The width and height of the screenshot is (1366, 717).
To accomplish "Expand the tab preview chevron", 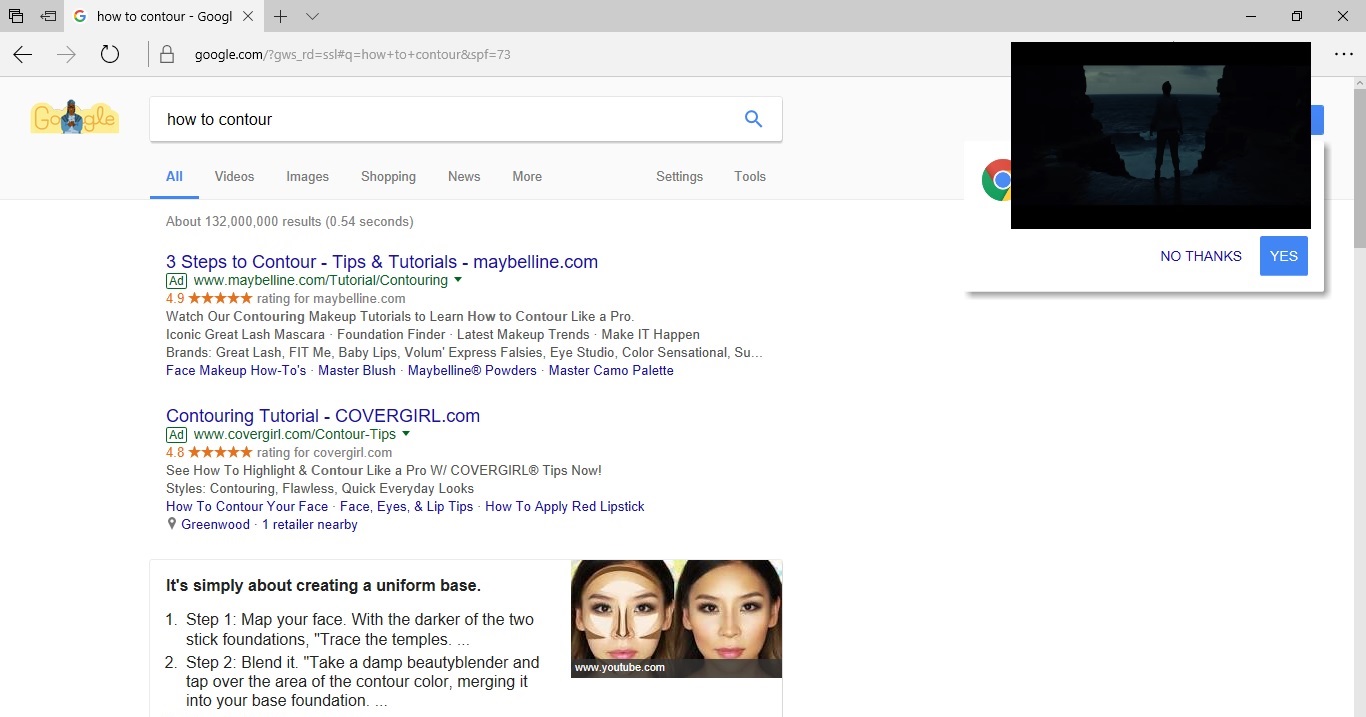I will (x=312, y=16).
